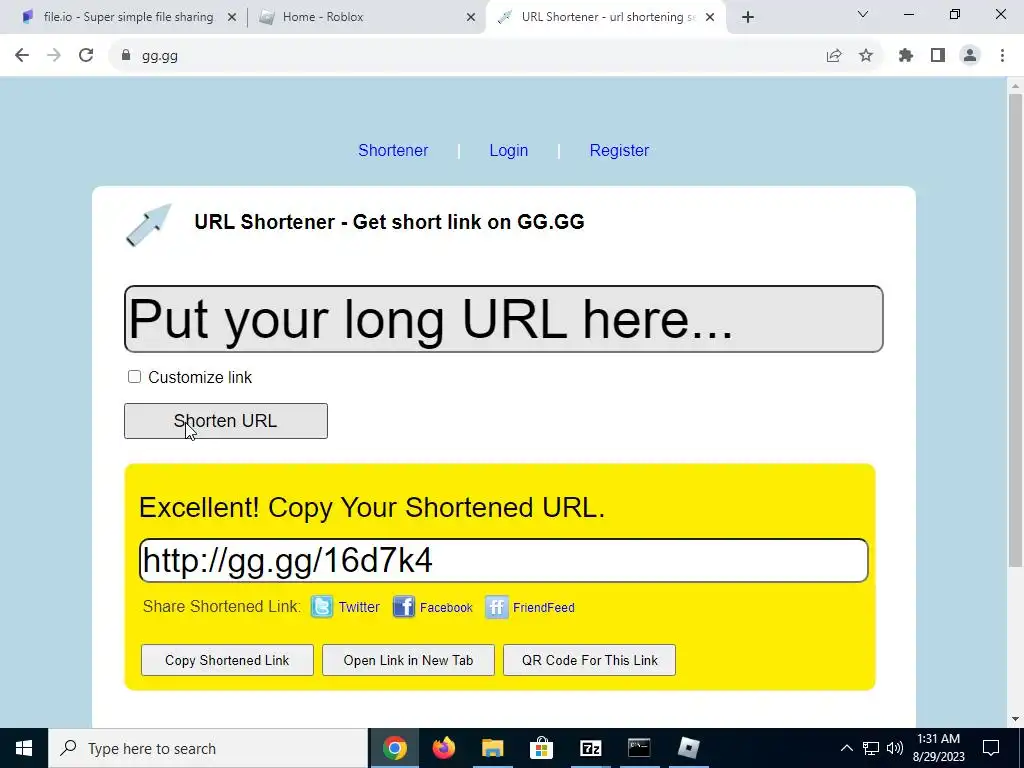This screenshot has width=1024, height=768.
Task: Close the URL Shortener tab
Action: pos(710,17)
